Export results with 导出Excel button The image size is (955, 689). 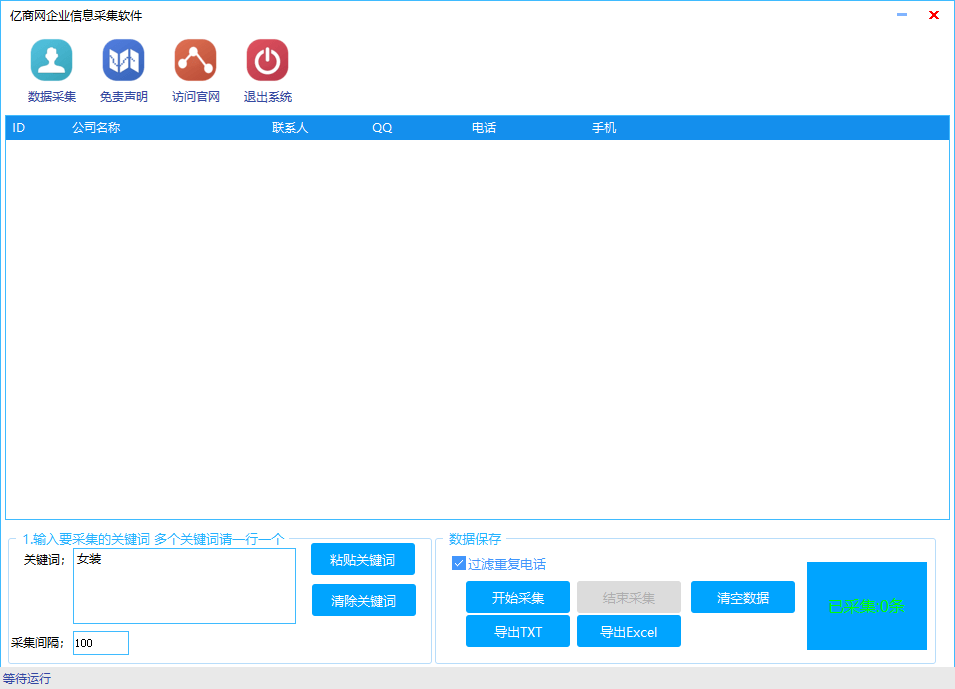pos(629,631)
